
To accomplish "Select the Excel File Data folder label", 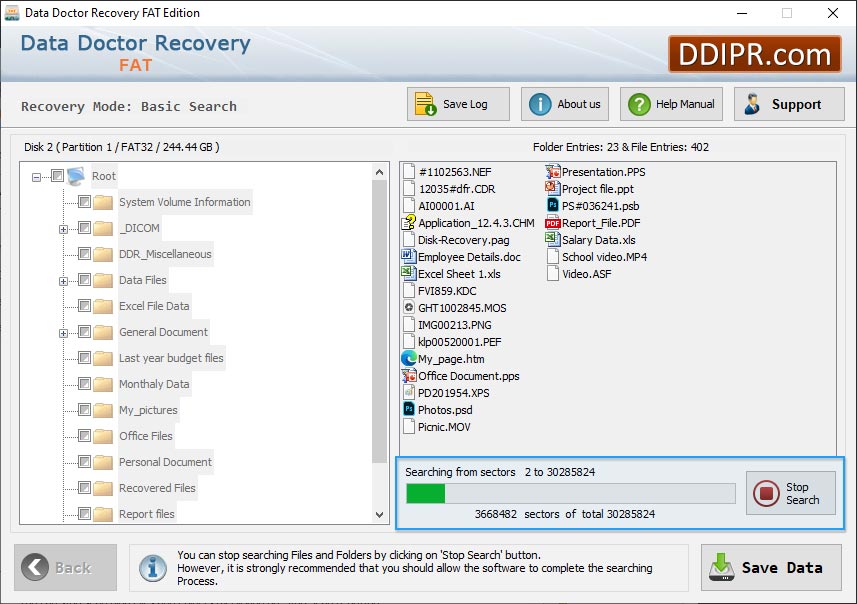I will 154,306.
